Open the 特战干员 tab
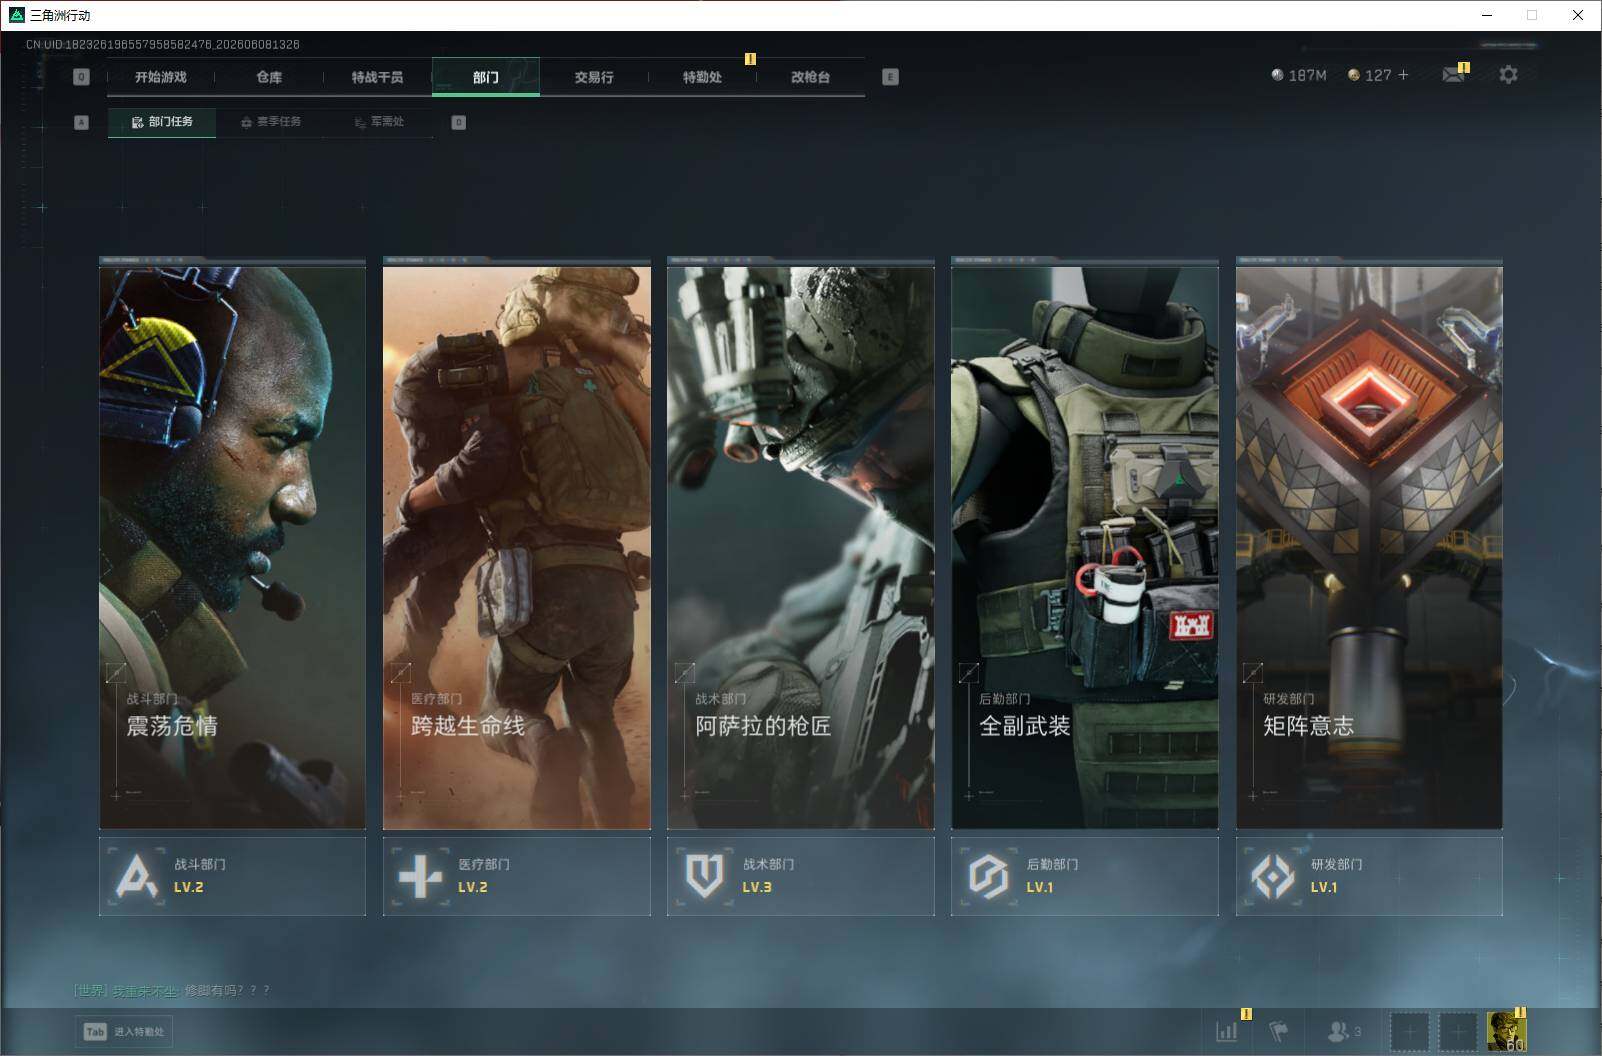The height and width of the screenshot is (1056, 1602). coord(377,77)
